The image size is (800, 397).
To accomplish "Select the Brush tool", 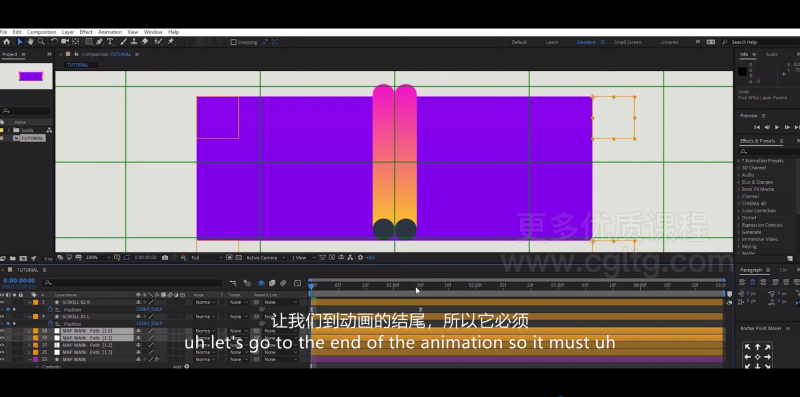I will tap(123, 42).
